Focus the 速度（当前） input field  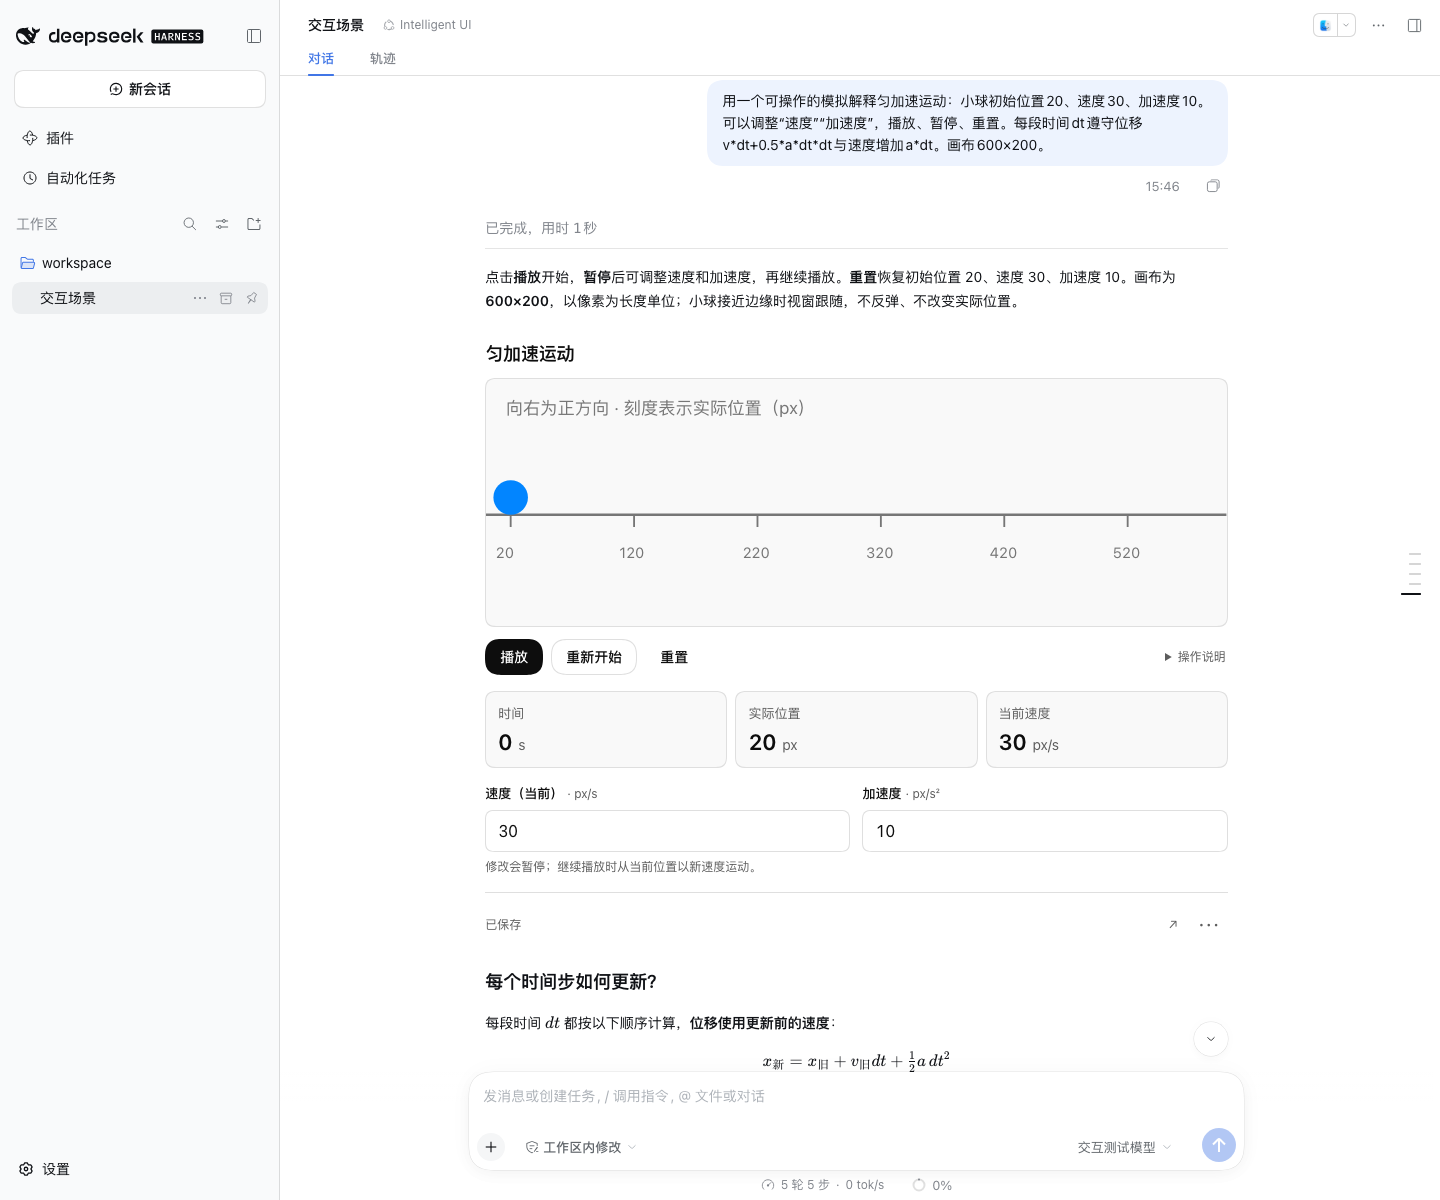tap(667, 831)
